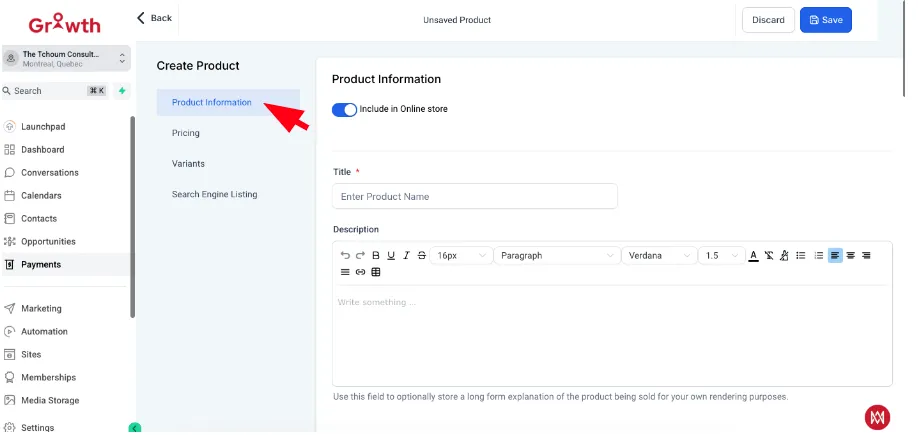Open the Paragraph style dropdown

pyautogui.click(x=557, y=256)
